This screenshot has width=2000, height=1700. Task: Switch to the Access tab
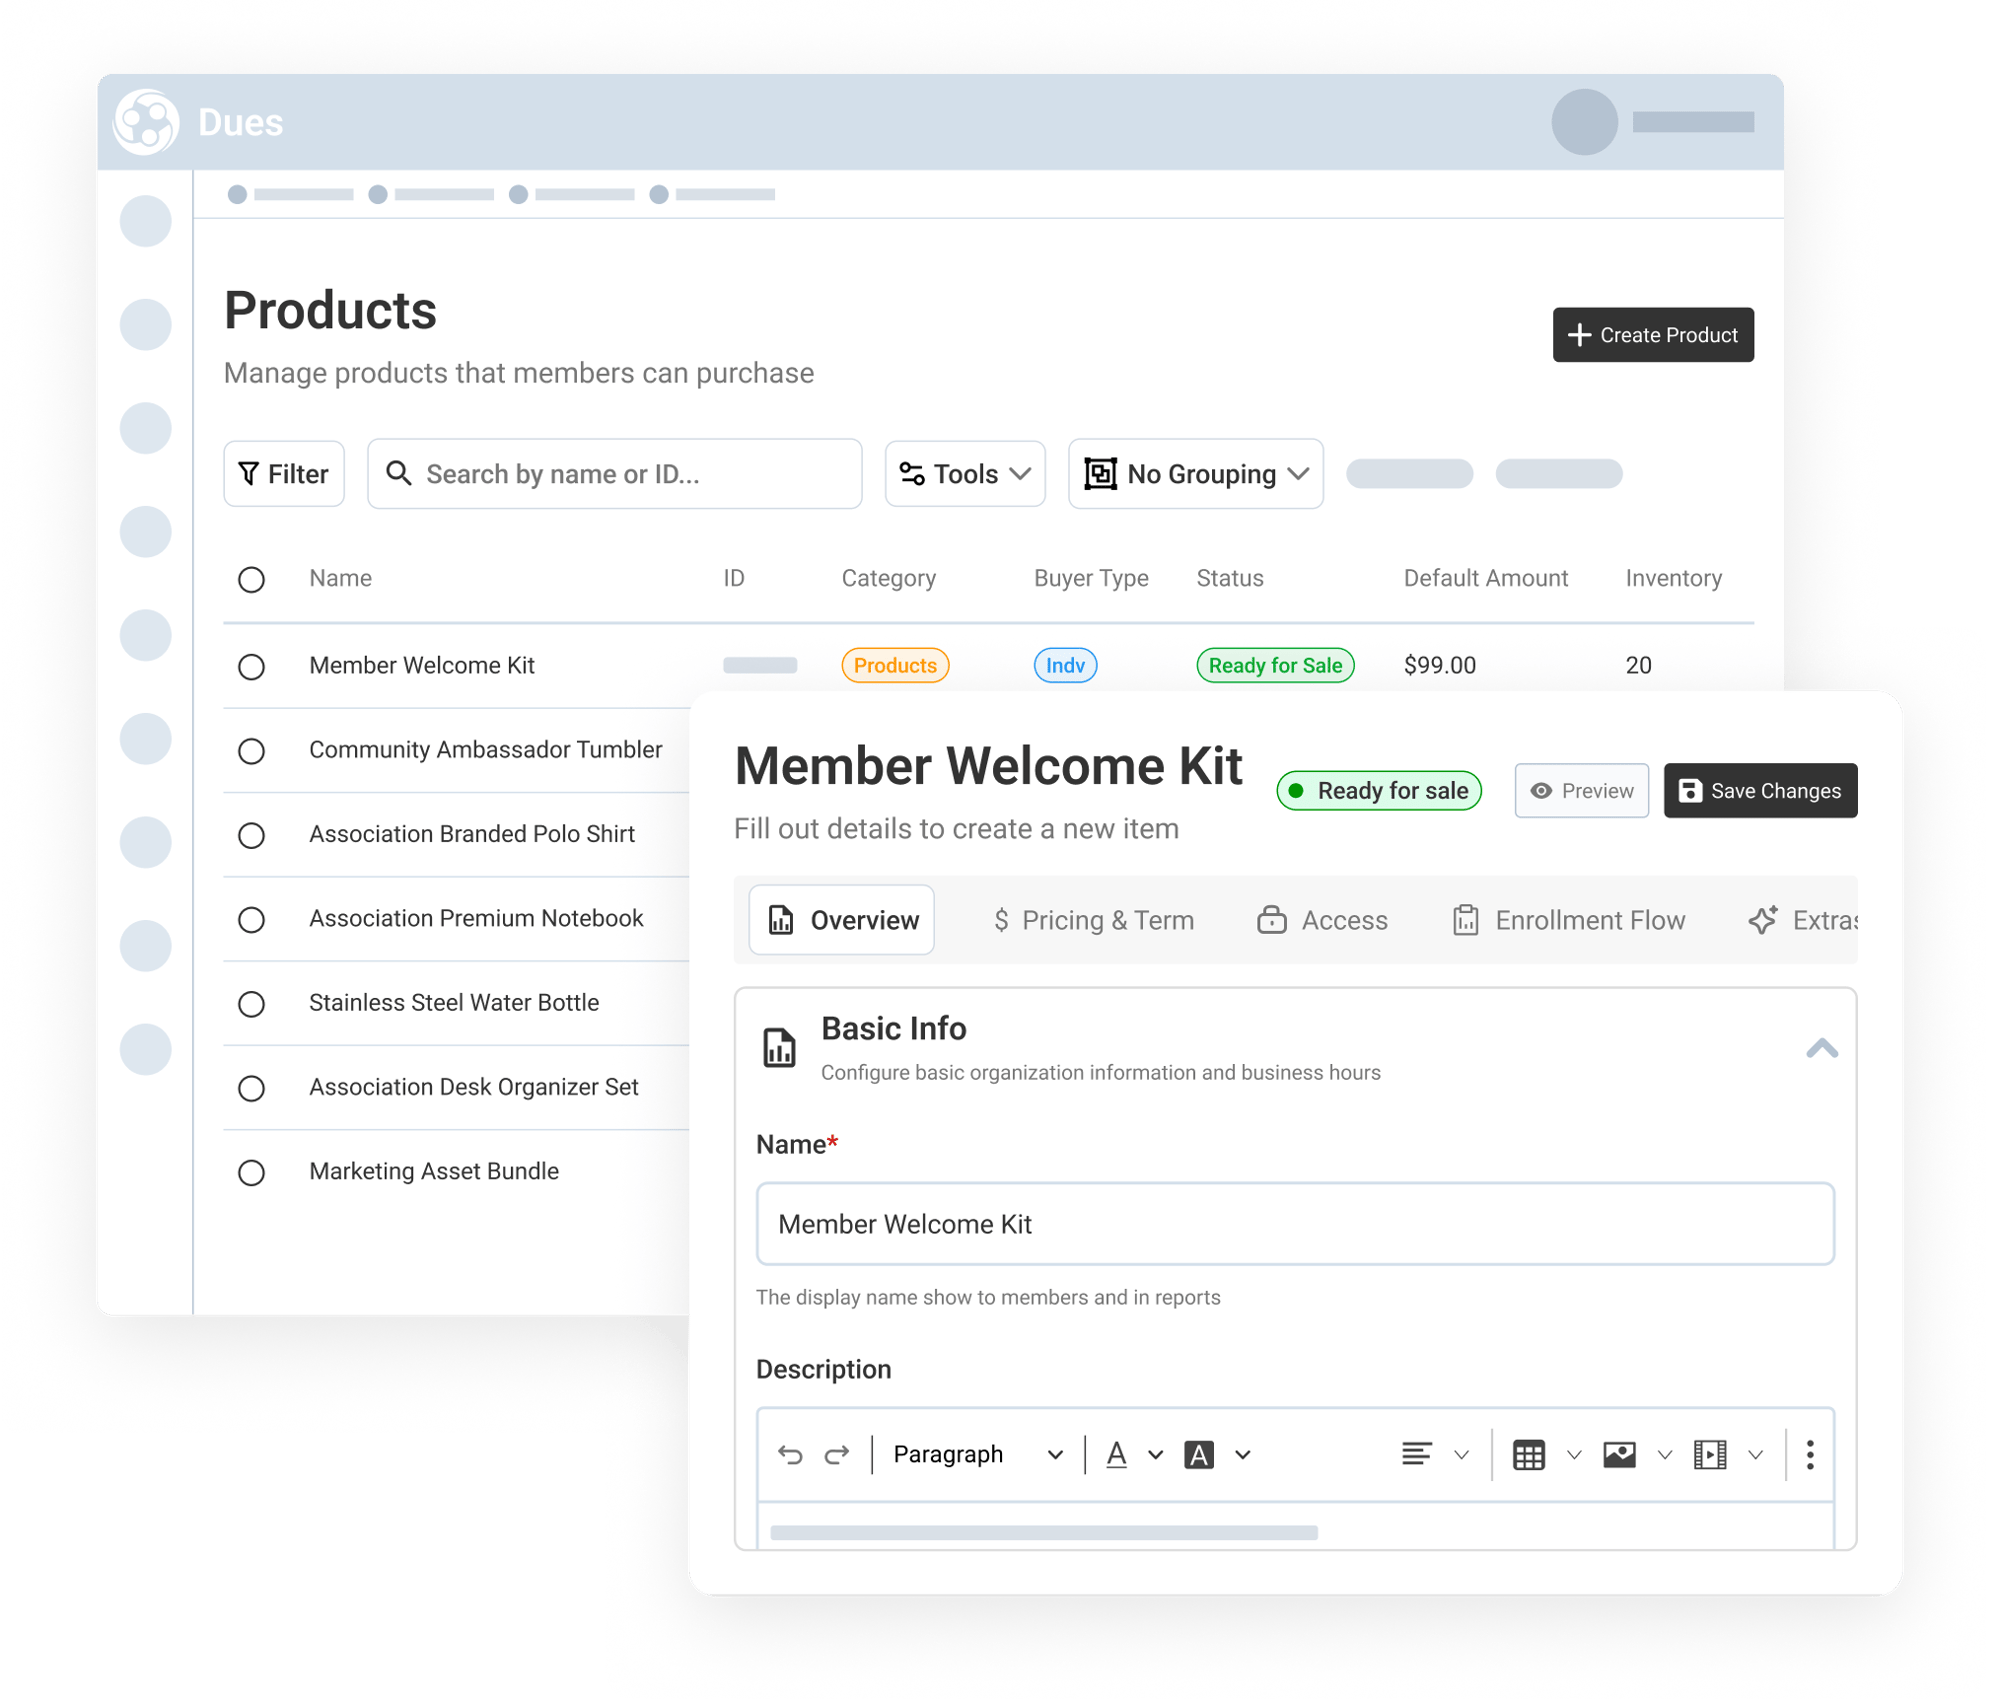click(1322, 920)
